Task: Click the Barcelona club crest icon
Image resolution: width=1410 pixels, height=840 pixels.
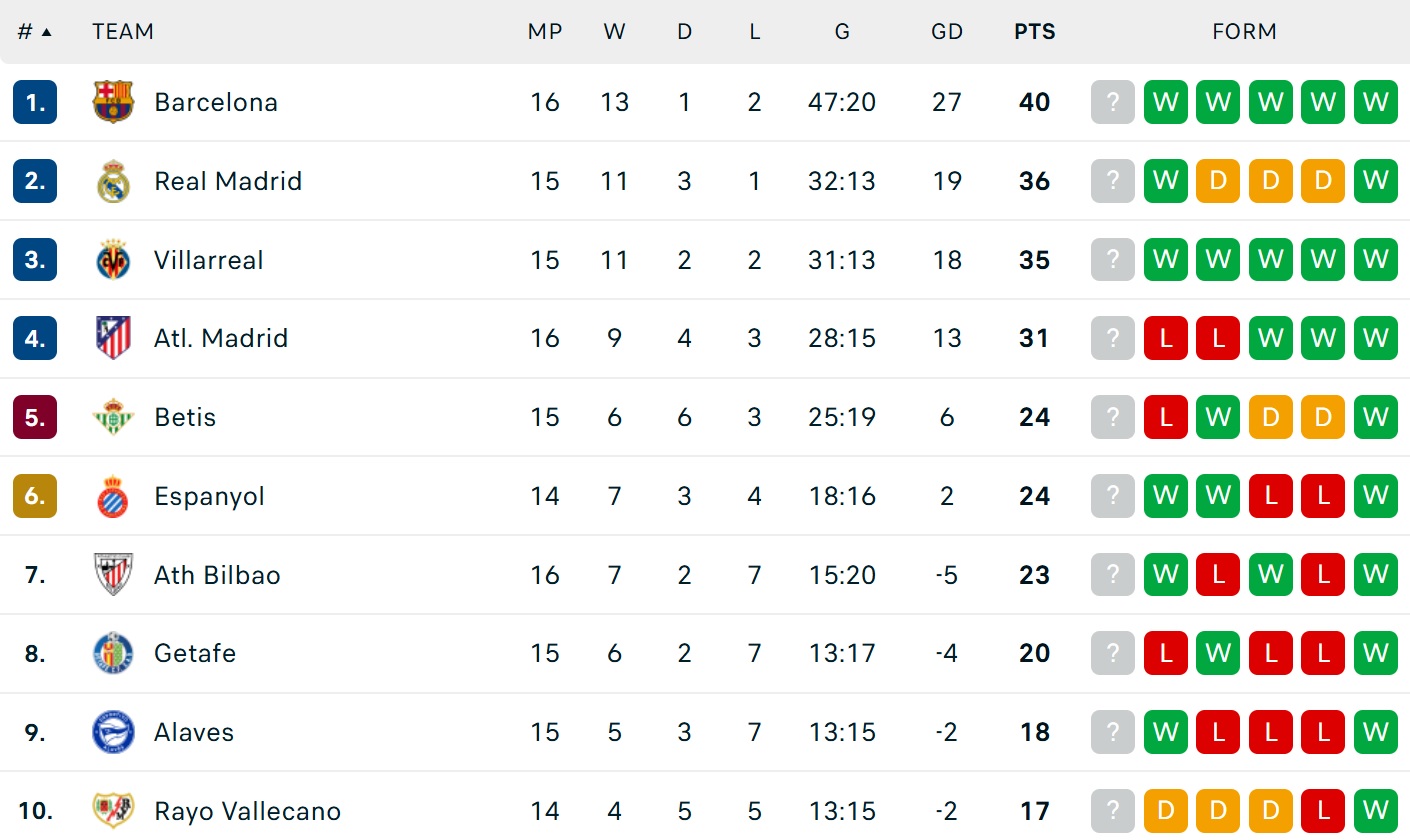Action: [113, 102]
